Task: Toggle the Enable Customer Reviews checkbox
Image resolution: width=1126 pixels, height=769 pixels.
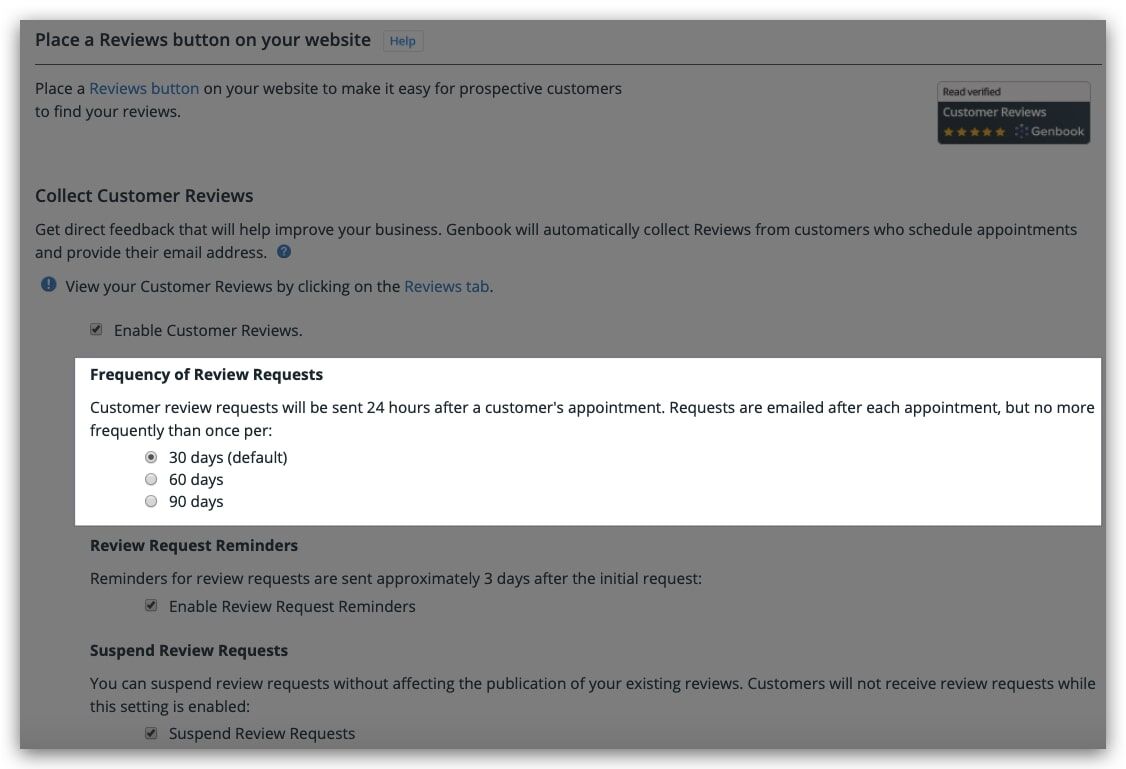Action: pos(96,330)
